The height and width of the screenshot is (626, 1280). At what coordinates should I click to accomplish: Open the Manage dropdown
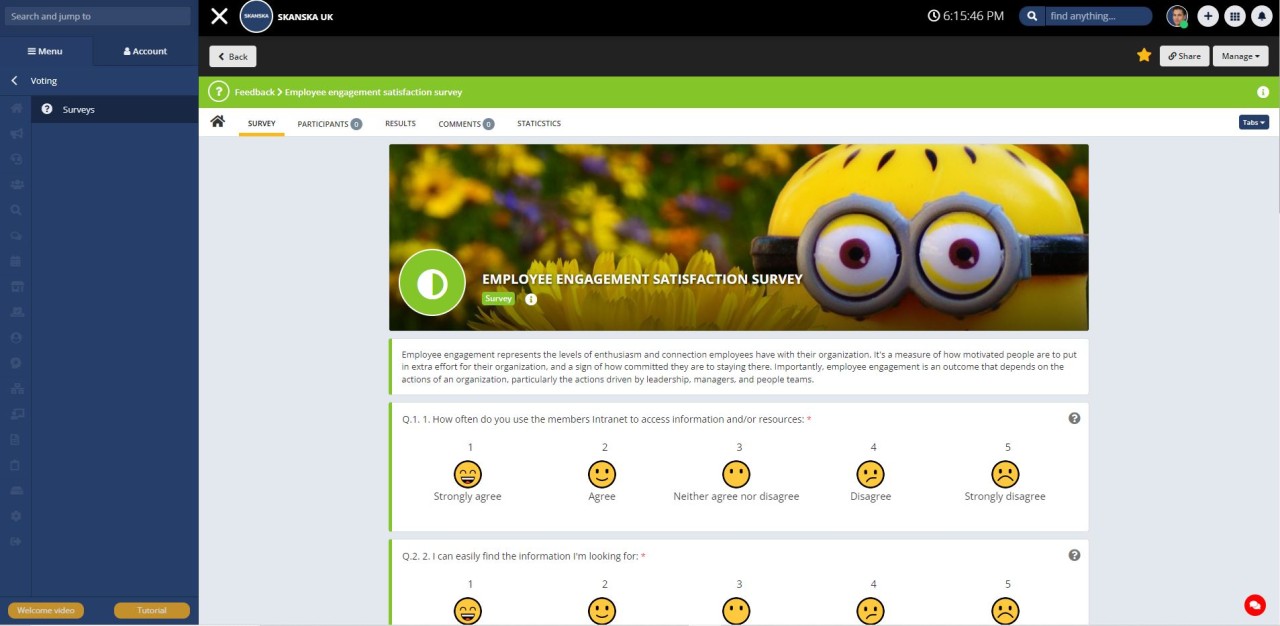click(x=1240, y=56)
